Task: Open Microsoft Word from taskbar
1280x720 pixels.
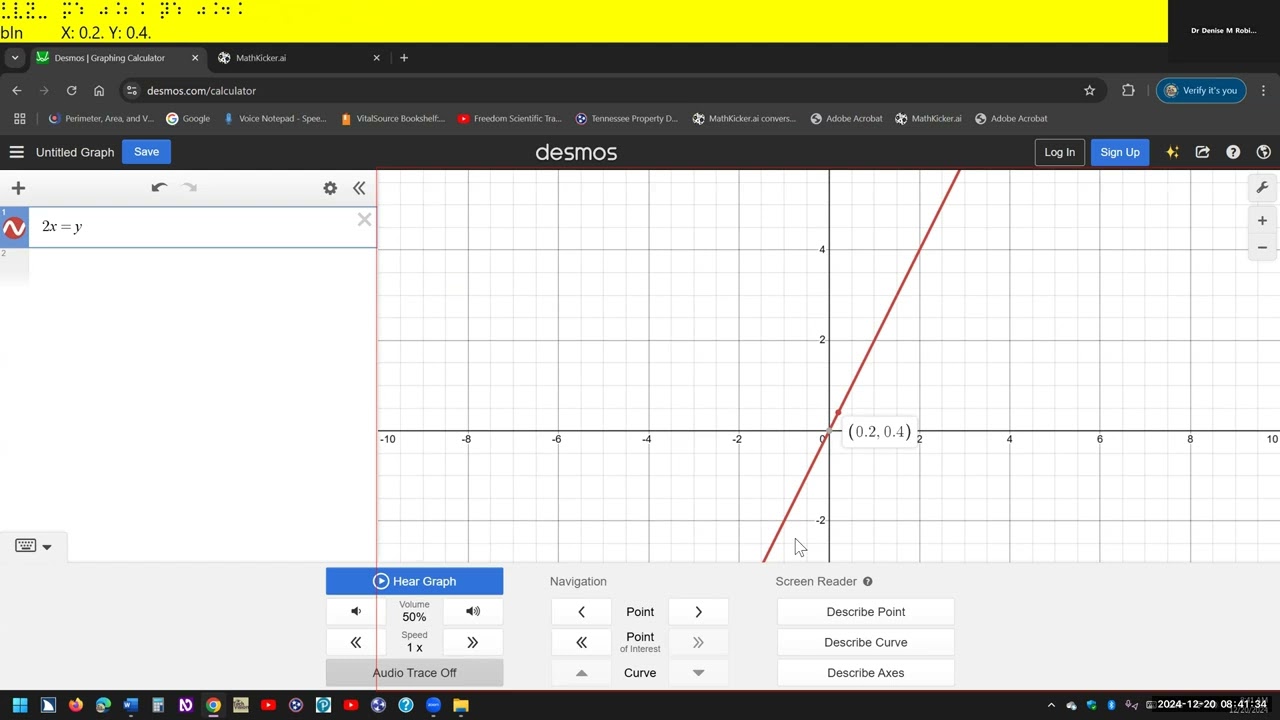Action: click(x=130, y=705)
